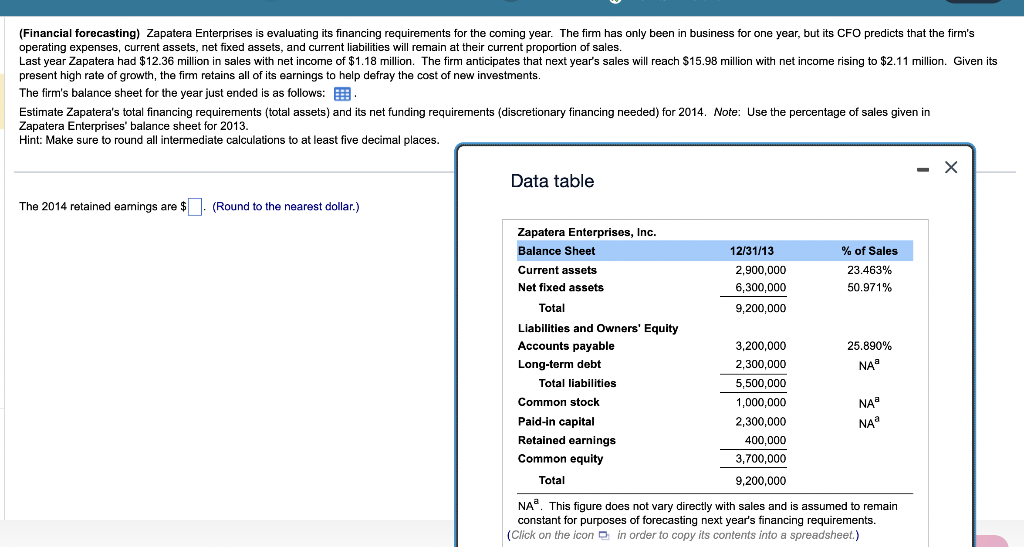Select the 12/31/13 column header
This screenshot has width=1024, height=547.
click(752, 251)
